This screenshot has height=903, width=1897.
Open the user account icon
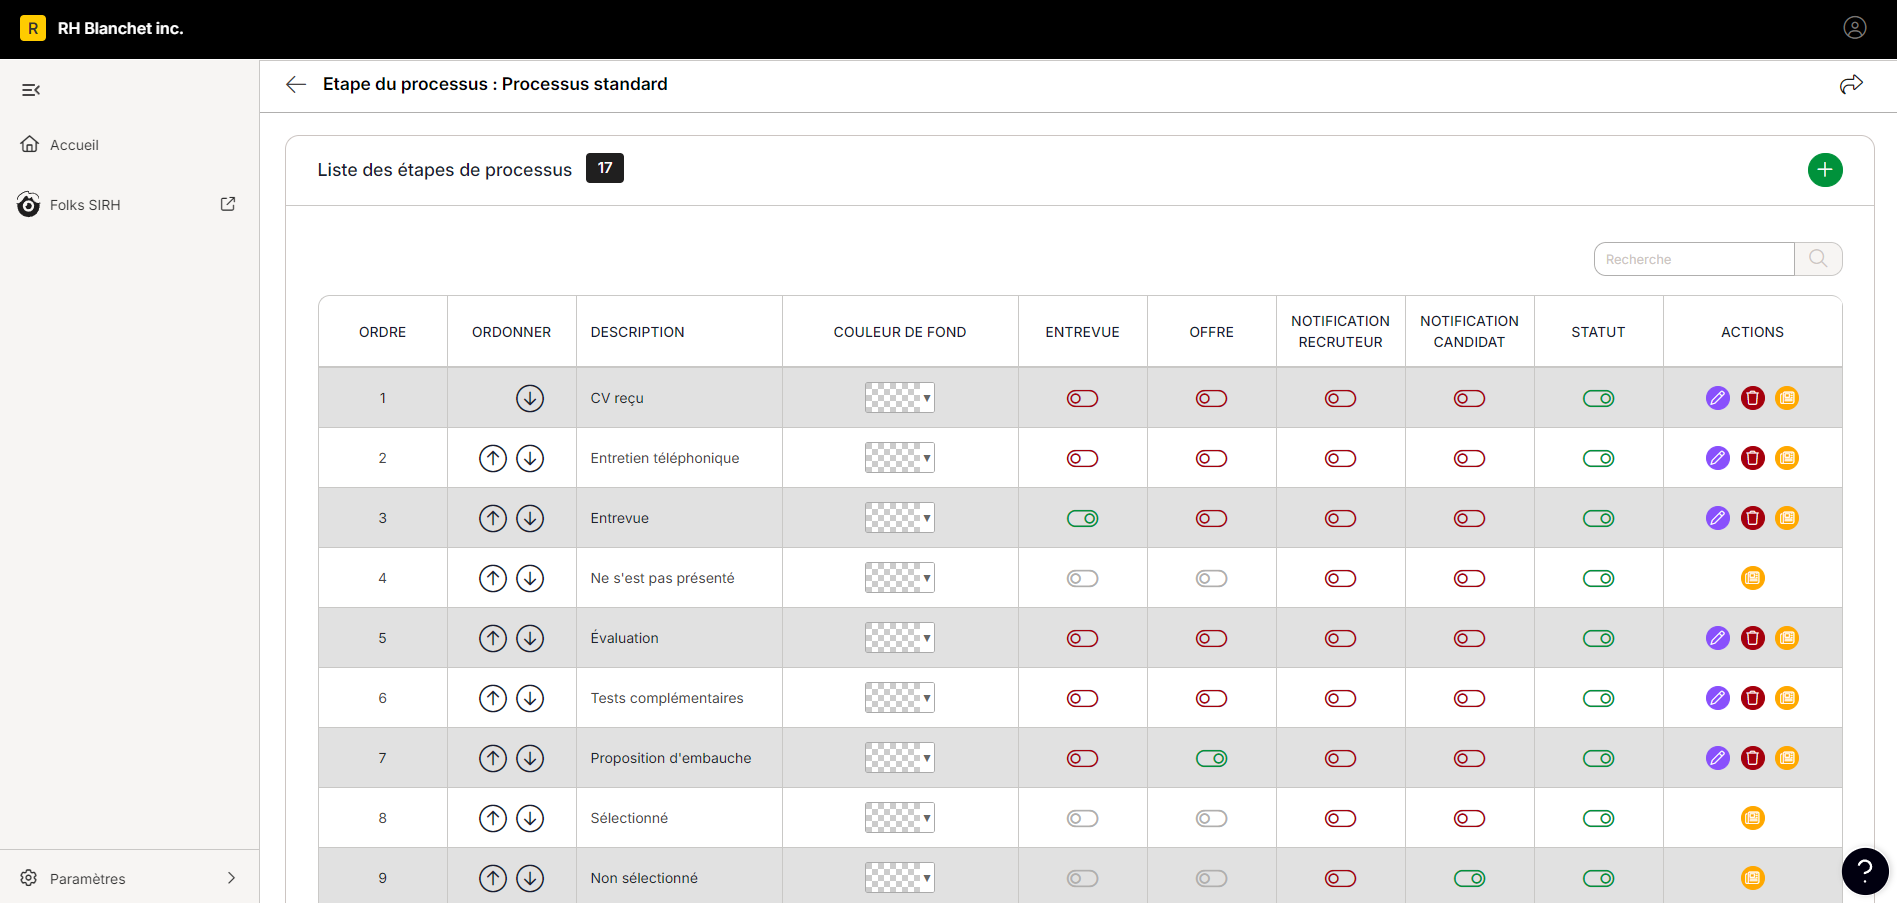point(1855,28)
